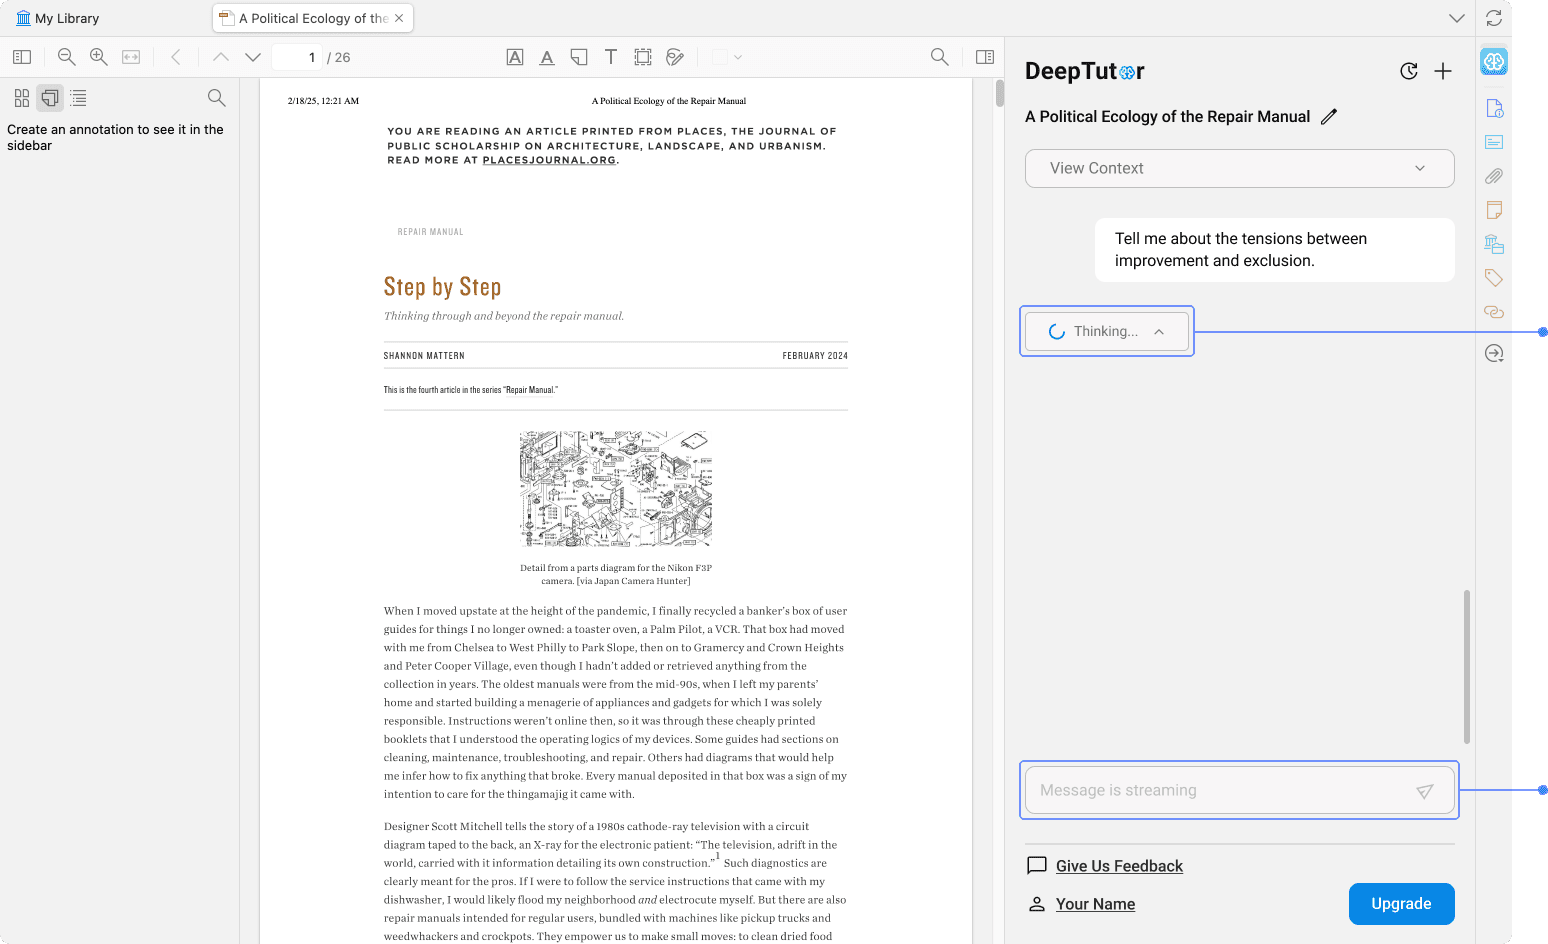
Task: Show the annotations list in the sidebar
Action: 50,98
